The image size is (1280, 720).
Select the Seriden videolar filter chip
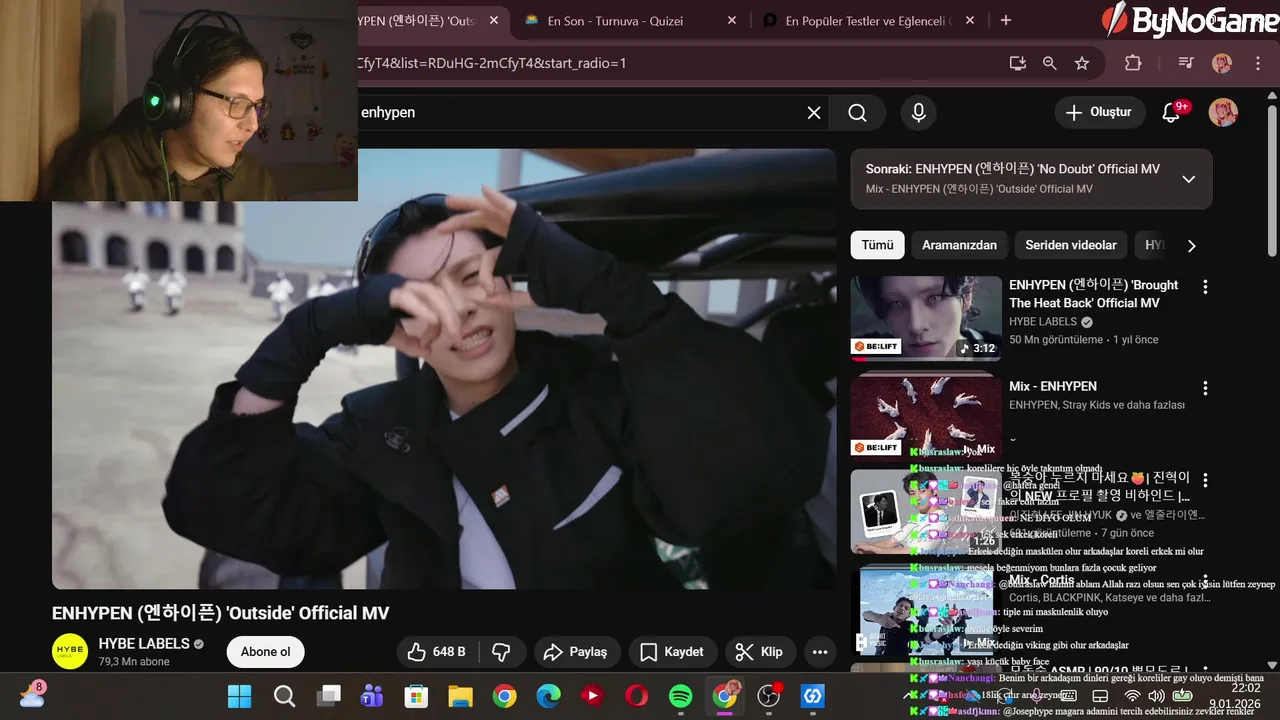click(x=1071, y=245)
